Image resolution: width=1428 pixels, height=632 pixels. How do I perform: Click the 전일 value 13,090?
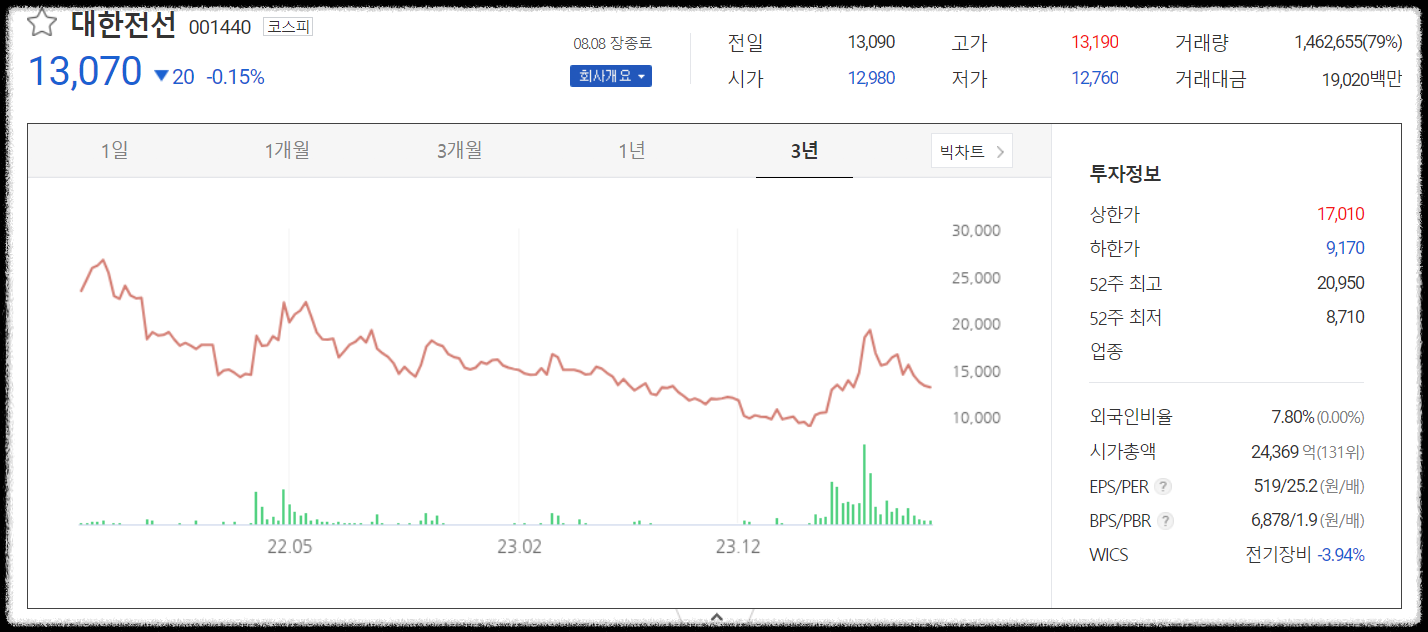(871, 42)
